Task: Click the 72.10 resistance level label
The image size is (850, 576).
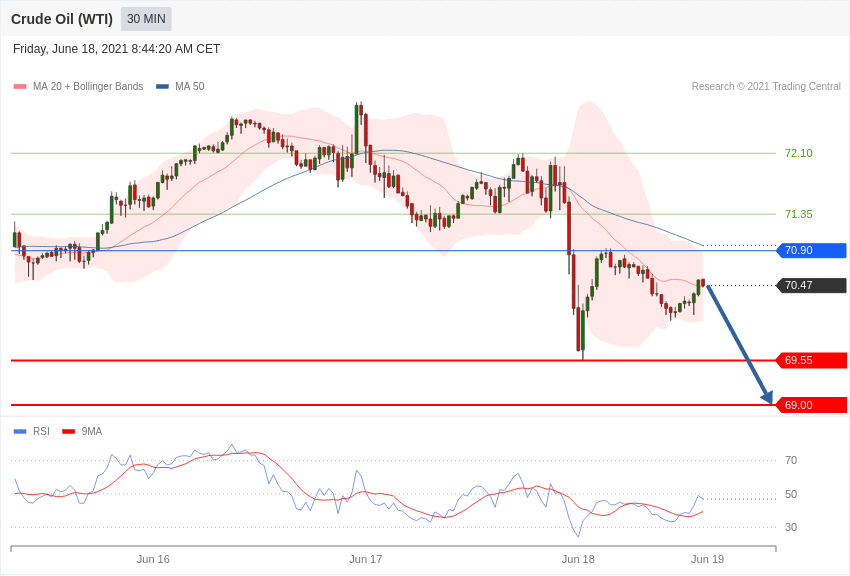Action: pos(799,153)
